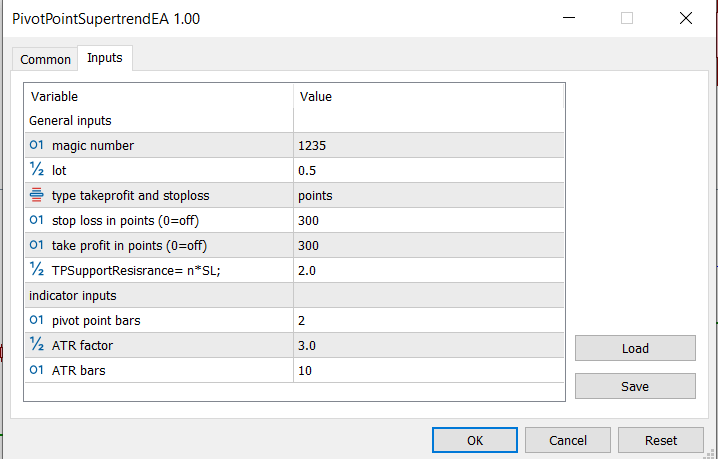Click the integer icon beside magic number

point(37,145)
